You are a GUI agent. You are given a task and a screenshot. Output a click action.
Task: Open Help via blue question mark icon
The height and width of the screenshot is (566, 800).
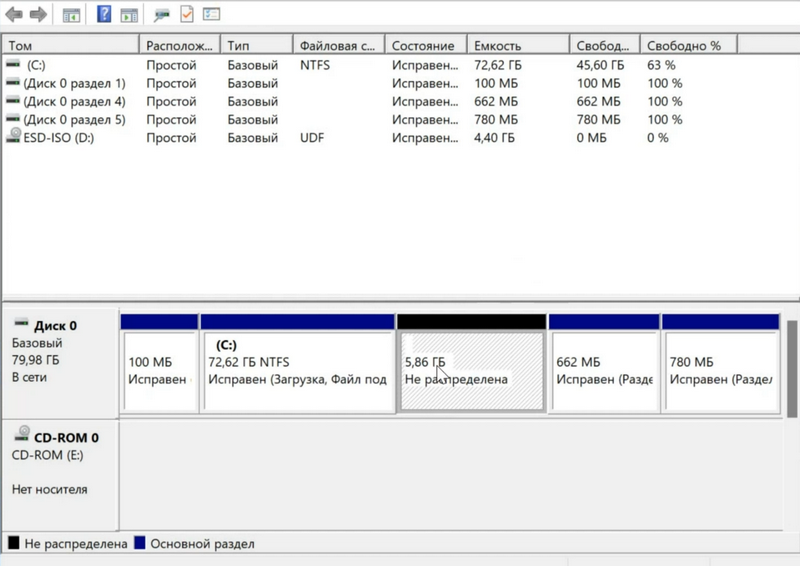point(104,15)
